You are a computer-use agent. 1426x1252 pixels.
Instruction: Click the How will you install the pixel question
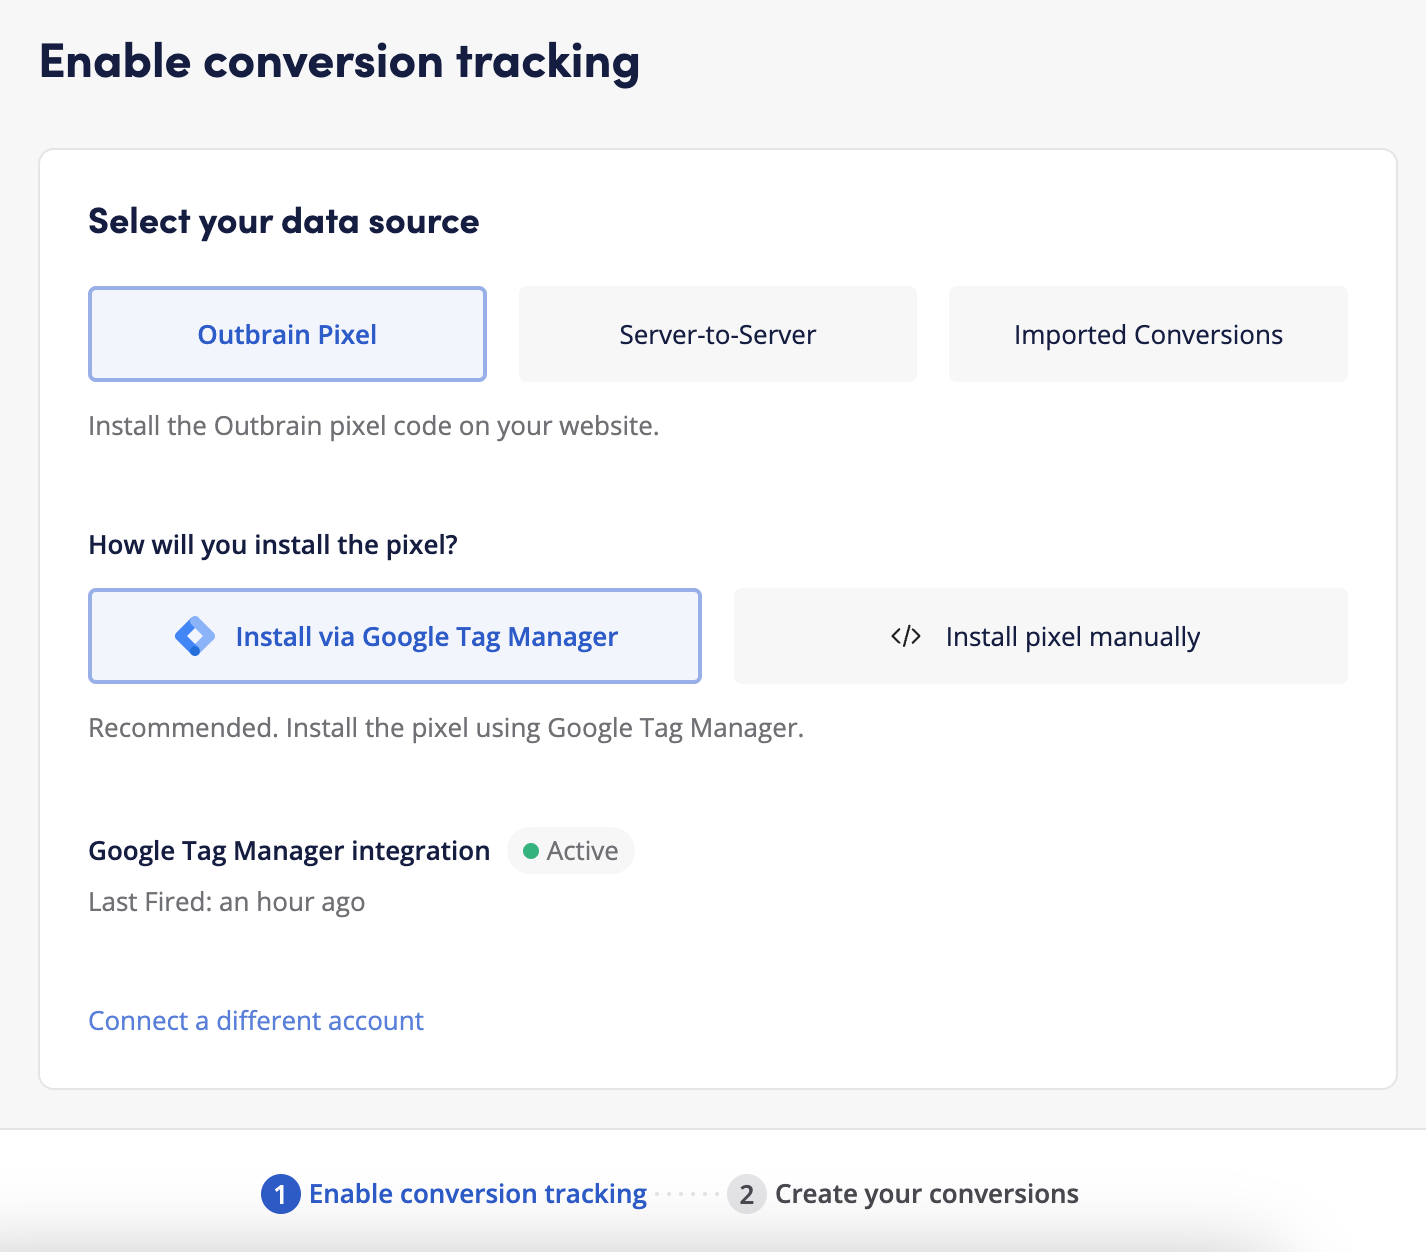pyautogui.click(x=273, y=545)
